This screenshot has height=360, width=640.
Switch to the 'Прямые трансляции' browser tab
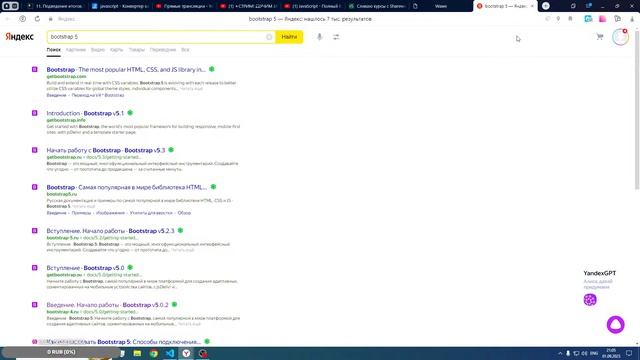click(184, 6)
